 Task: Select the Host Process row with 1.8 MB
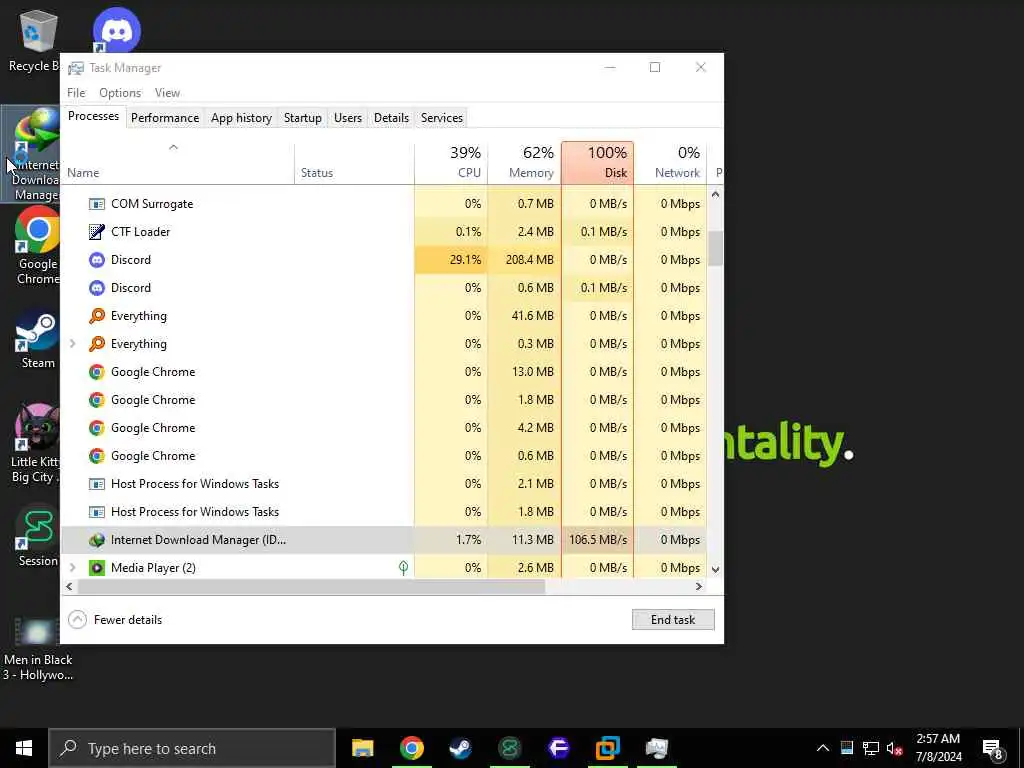[x=384, y=512]
